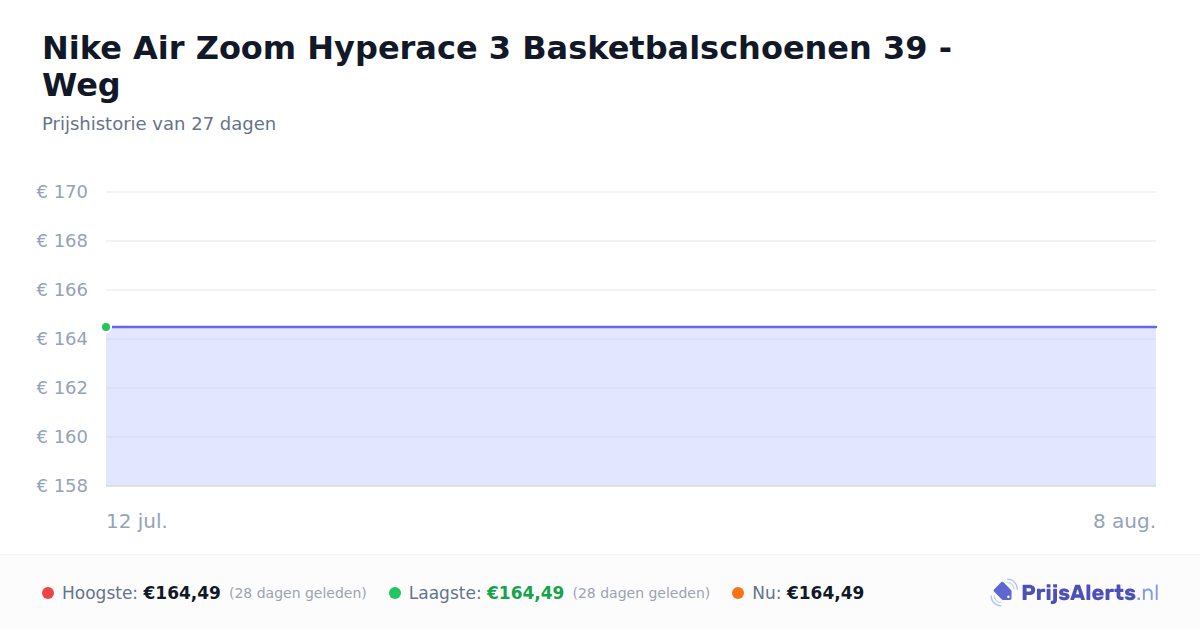Click the '12 jul.' date label
Viewport: 1200px width, 630px height.
coord(137,522)
